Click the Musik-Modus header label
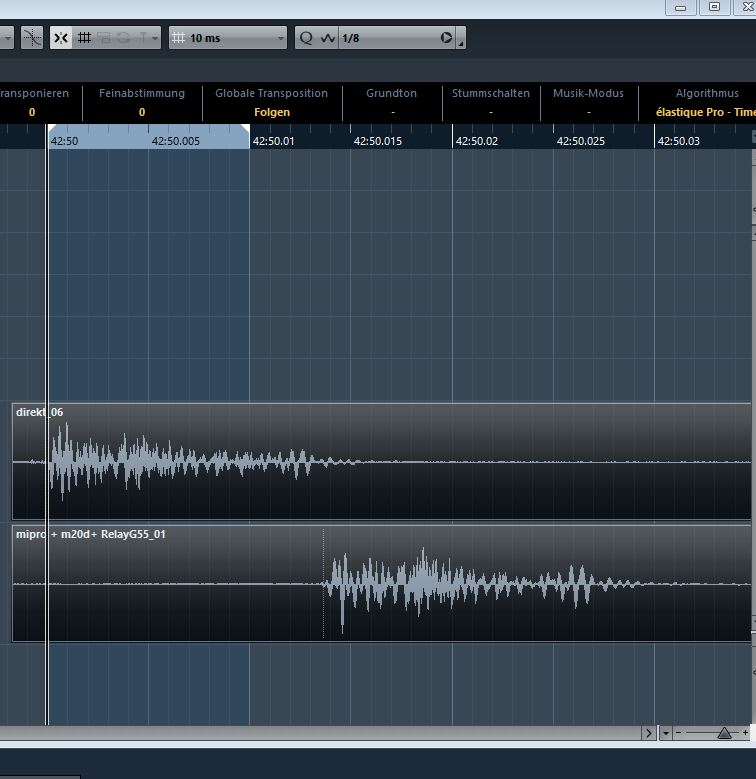 click(589, 93)
